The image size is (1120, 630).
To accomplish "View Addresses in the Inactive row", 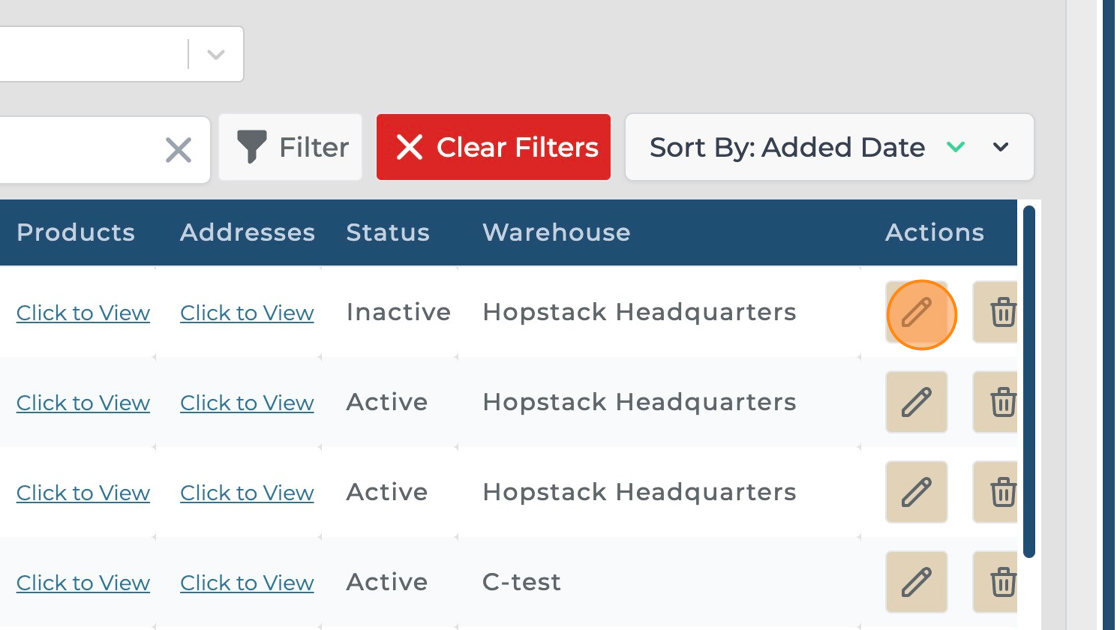I will (x=247, y=313).
